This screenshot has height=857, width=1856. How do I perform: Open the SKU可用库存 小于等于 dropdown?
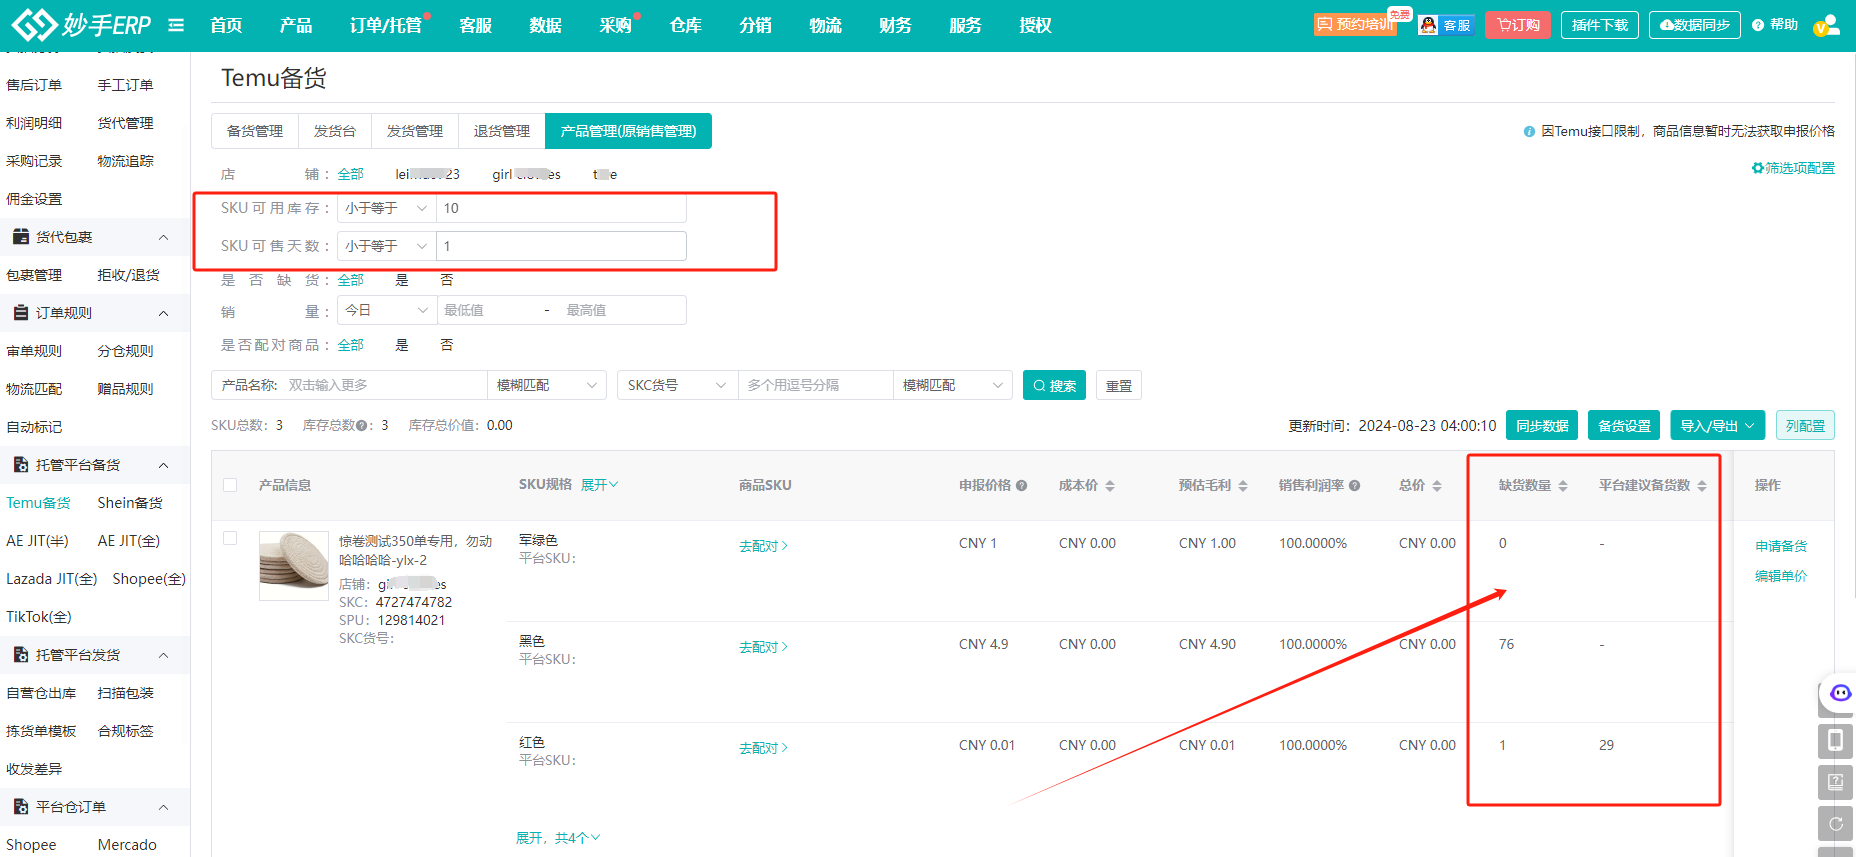pyautogui.click(x=386, y=208)
